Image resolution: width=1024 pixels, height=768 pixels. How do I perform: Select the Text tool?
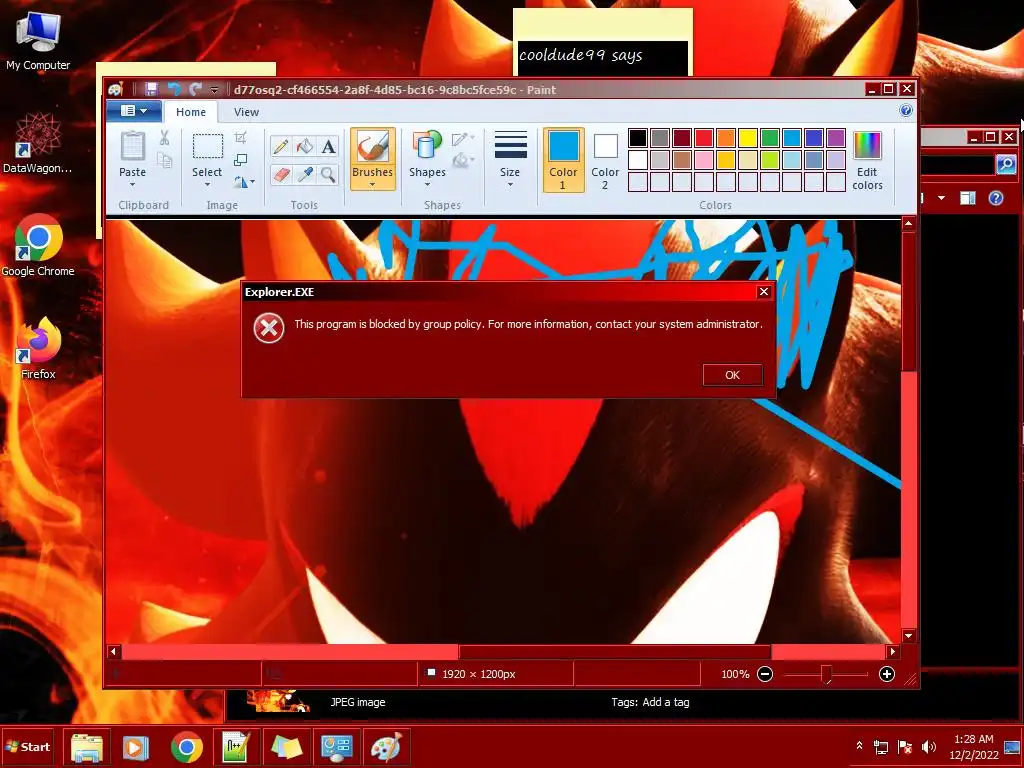pos(328,146)
